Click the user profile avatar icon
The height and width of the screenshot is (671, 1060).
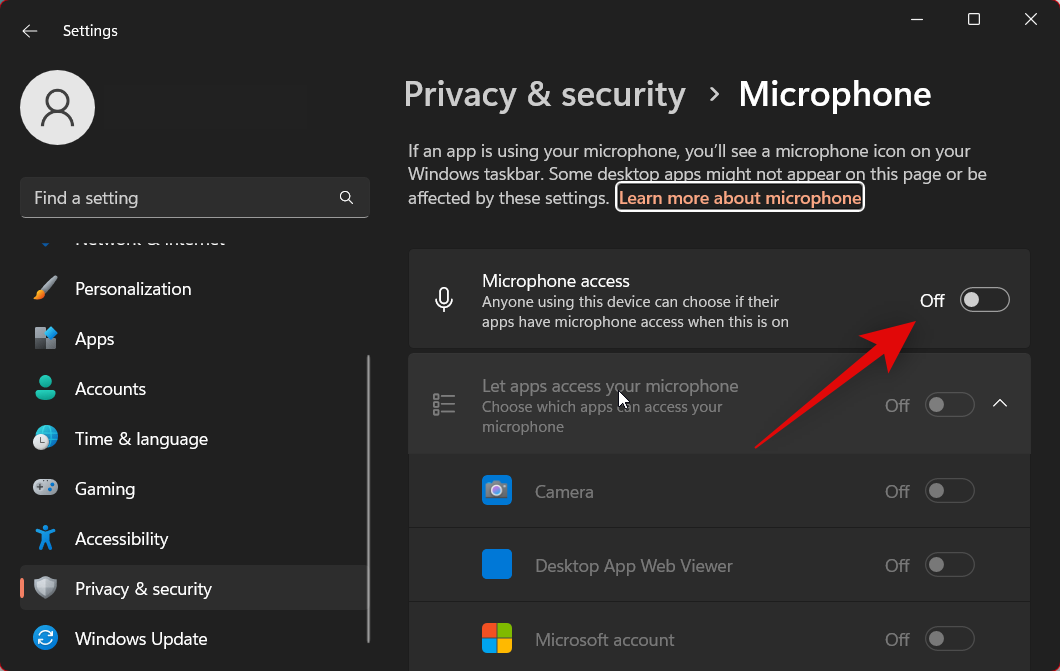58,107
